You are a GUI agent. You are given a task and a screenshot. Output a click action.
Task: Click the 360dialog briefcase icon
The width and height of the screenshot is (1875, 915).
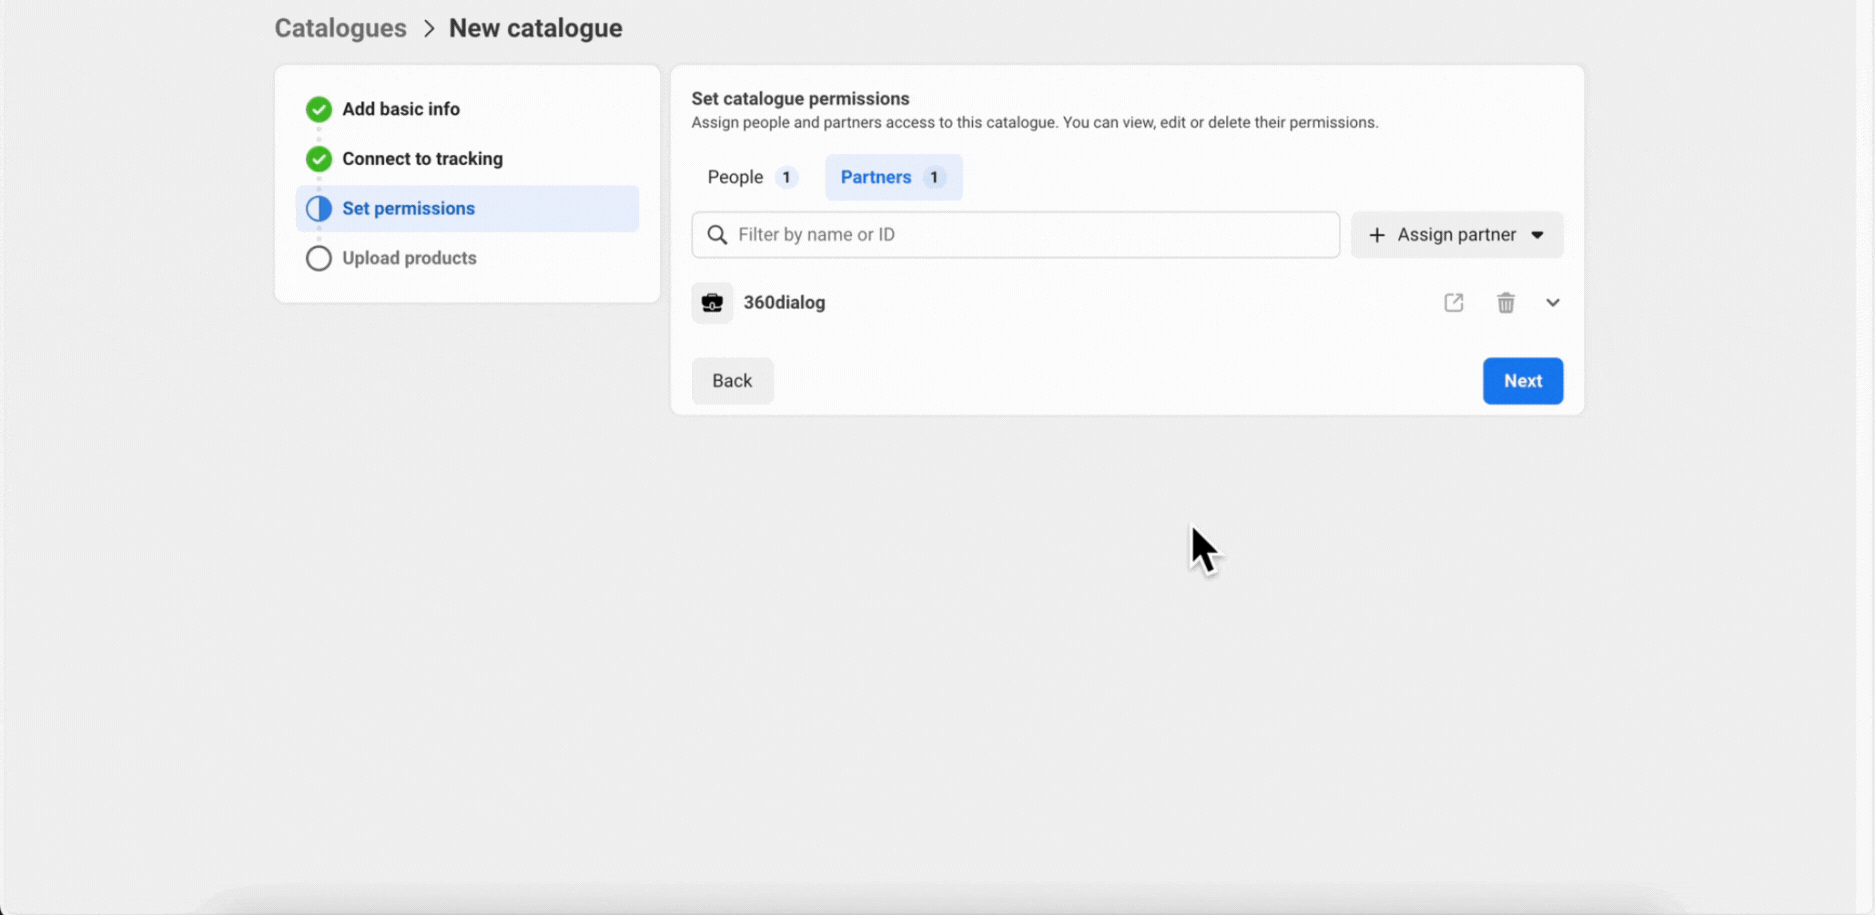712,302
